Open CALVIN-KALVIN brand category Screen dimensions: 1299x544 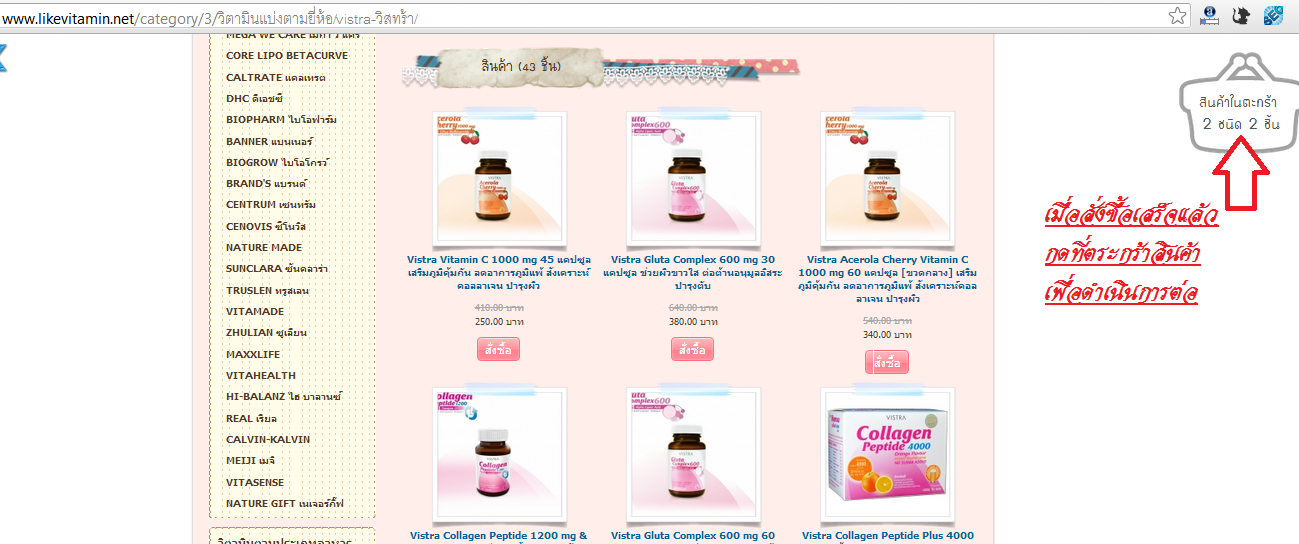268,439
